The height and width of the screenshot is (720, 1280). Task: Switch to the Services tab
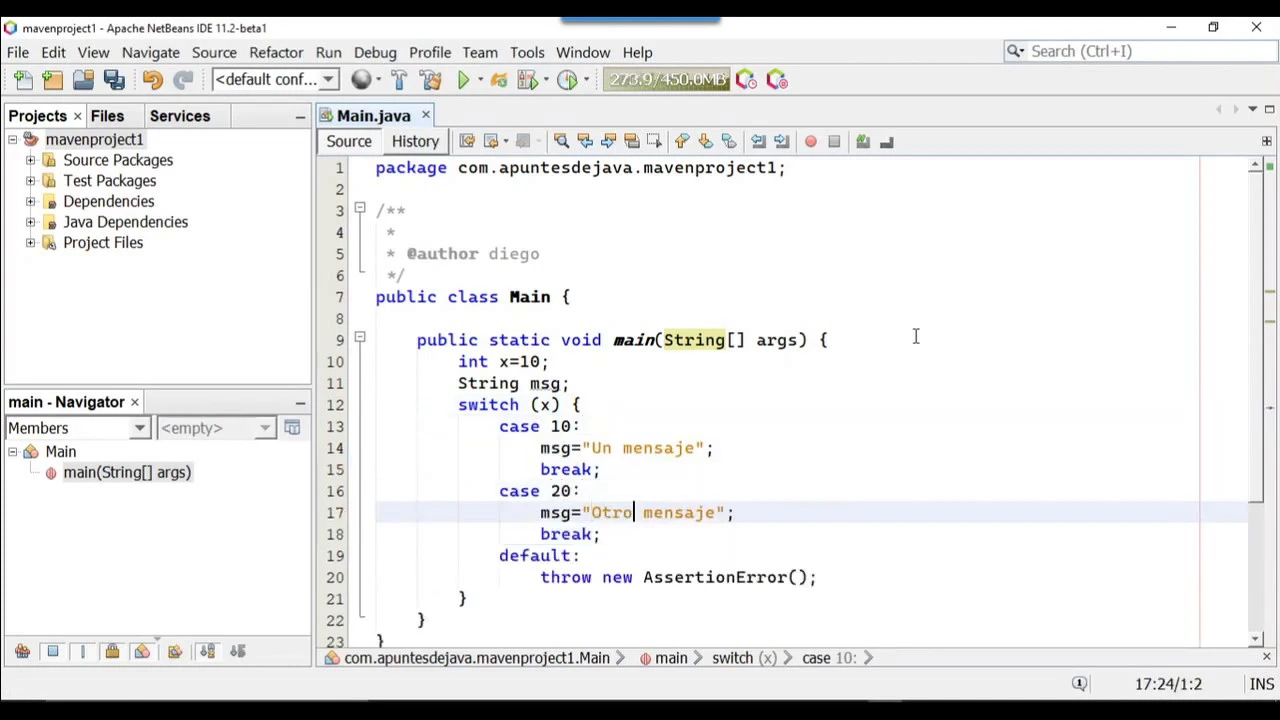(180, 116)
